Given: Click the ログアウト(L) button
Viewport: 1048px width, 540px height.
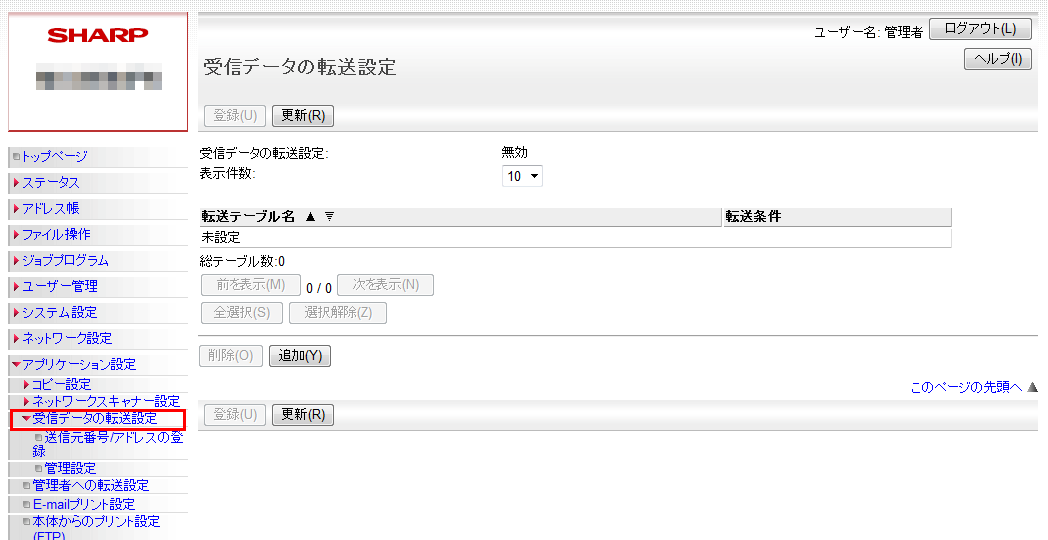Looking at the screenshot, I should 980,29.
